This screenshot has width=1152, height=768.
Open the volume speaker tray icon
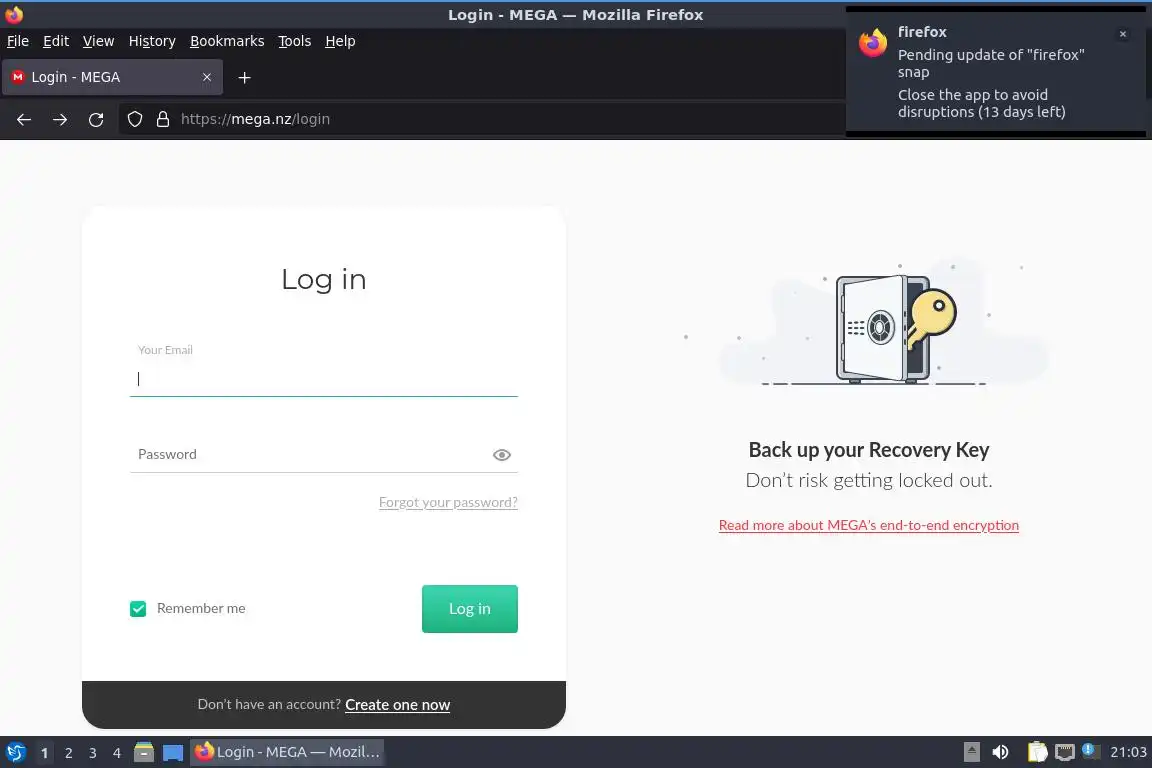pos(1001,752)
